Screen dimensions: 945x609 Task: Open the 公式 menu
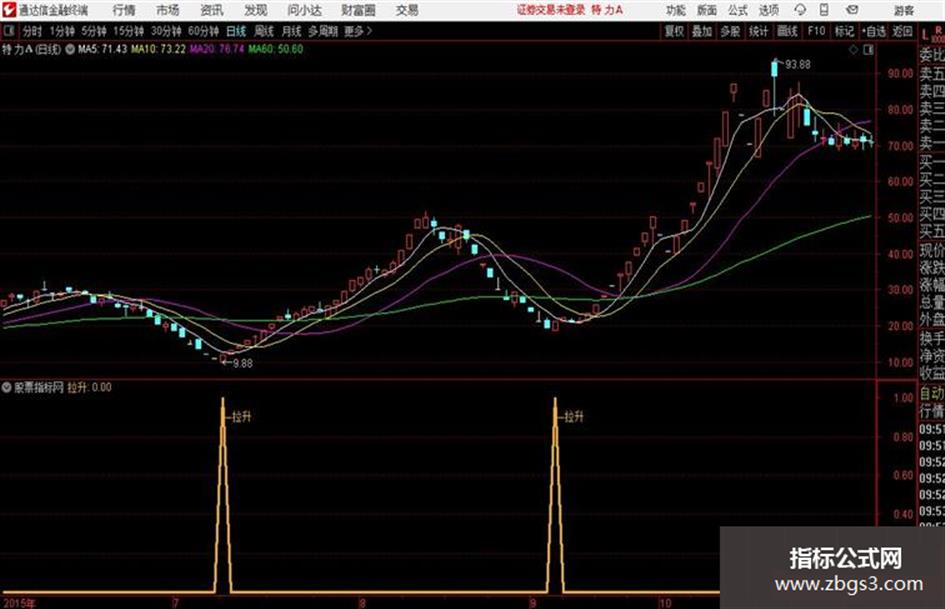(x=737, y=10)
